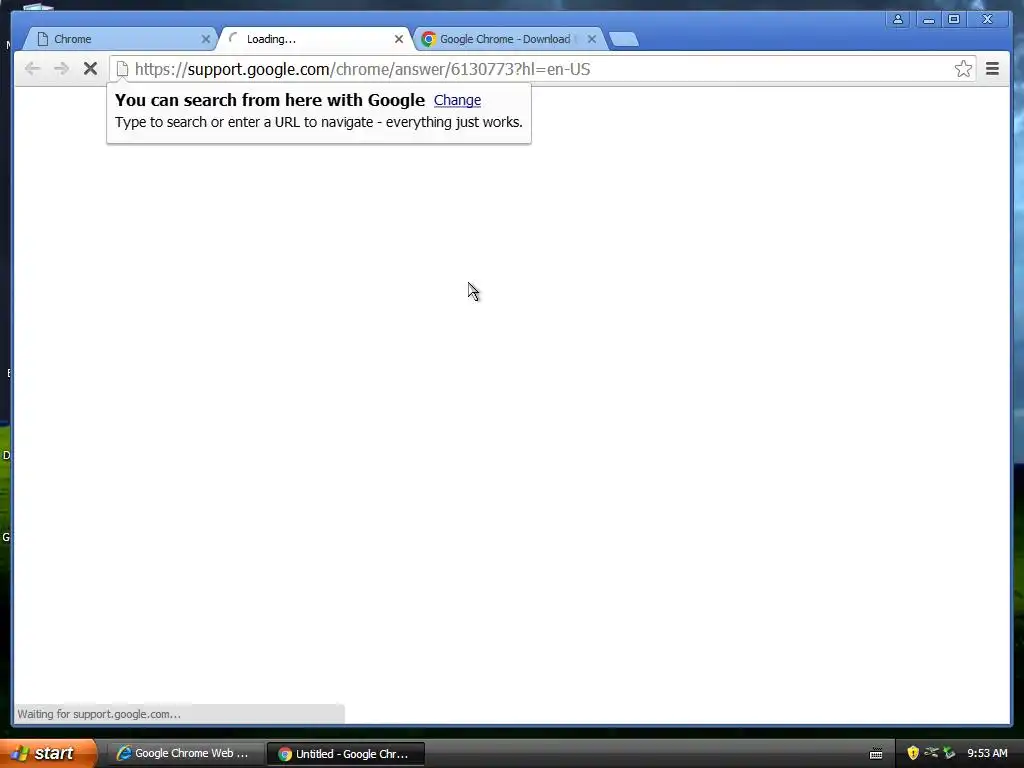Restore down the Chrome window

coord(954,20)
